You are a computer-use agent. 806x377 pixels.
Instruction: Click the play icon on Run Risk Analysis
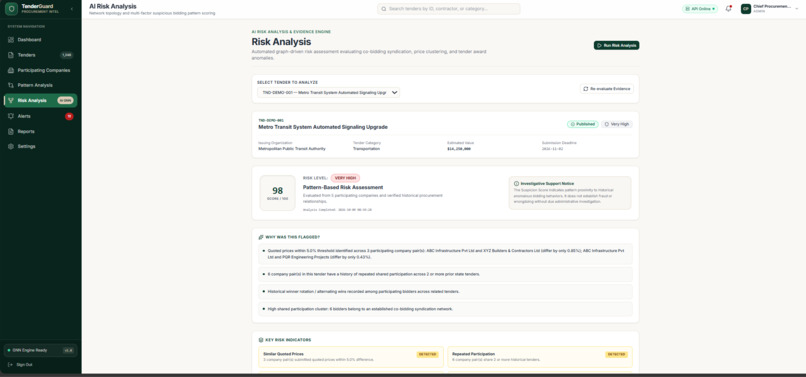(x=600, y=45)
